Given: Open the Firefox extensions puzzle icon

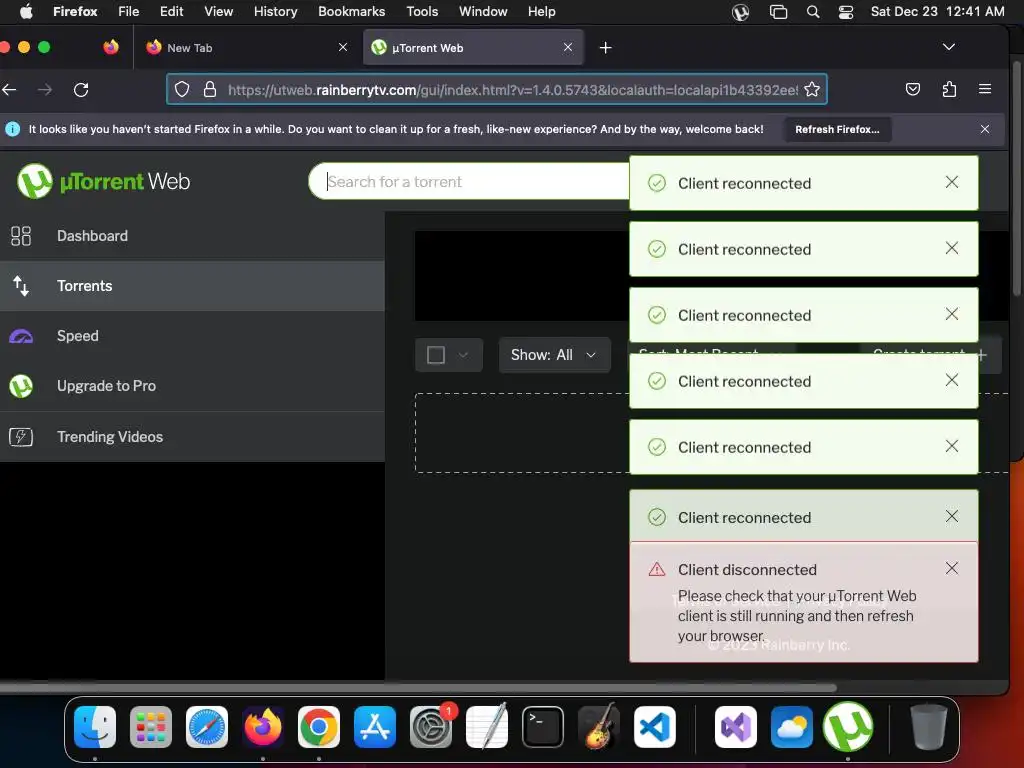Looking at the screenshot, I should coord(949,89).
